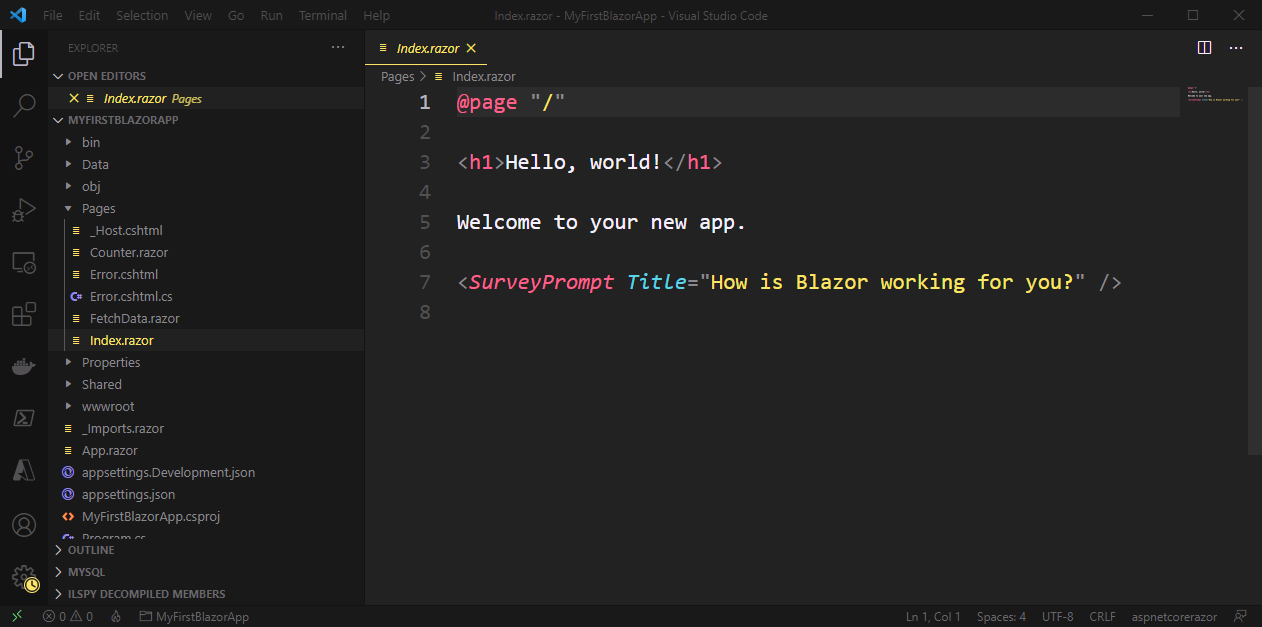Screen dimensions: 1262x627
Task: Open the Run and Debug view
Action: coord(24,210)
